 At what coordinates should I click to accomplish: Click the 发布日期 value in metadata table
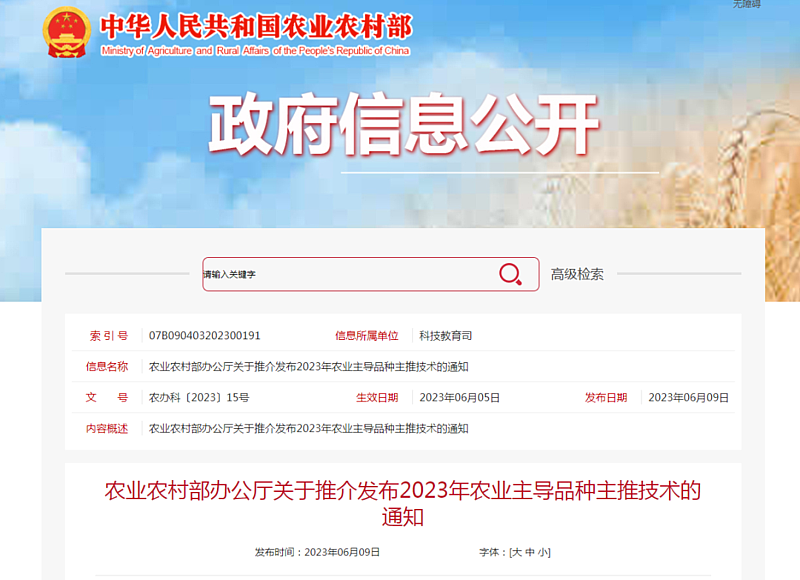tap(688, 397)
